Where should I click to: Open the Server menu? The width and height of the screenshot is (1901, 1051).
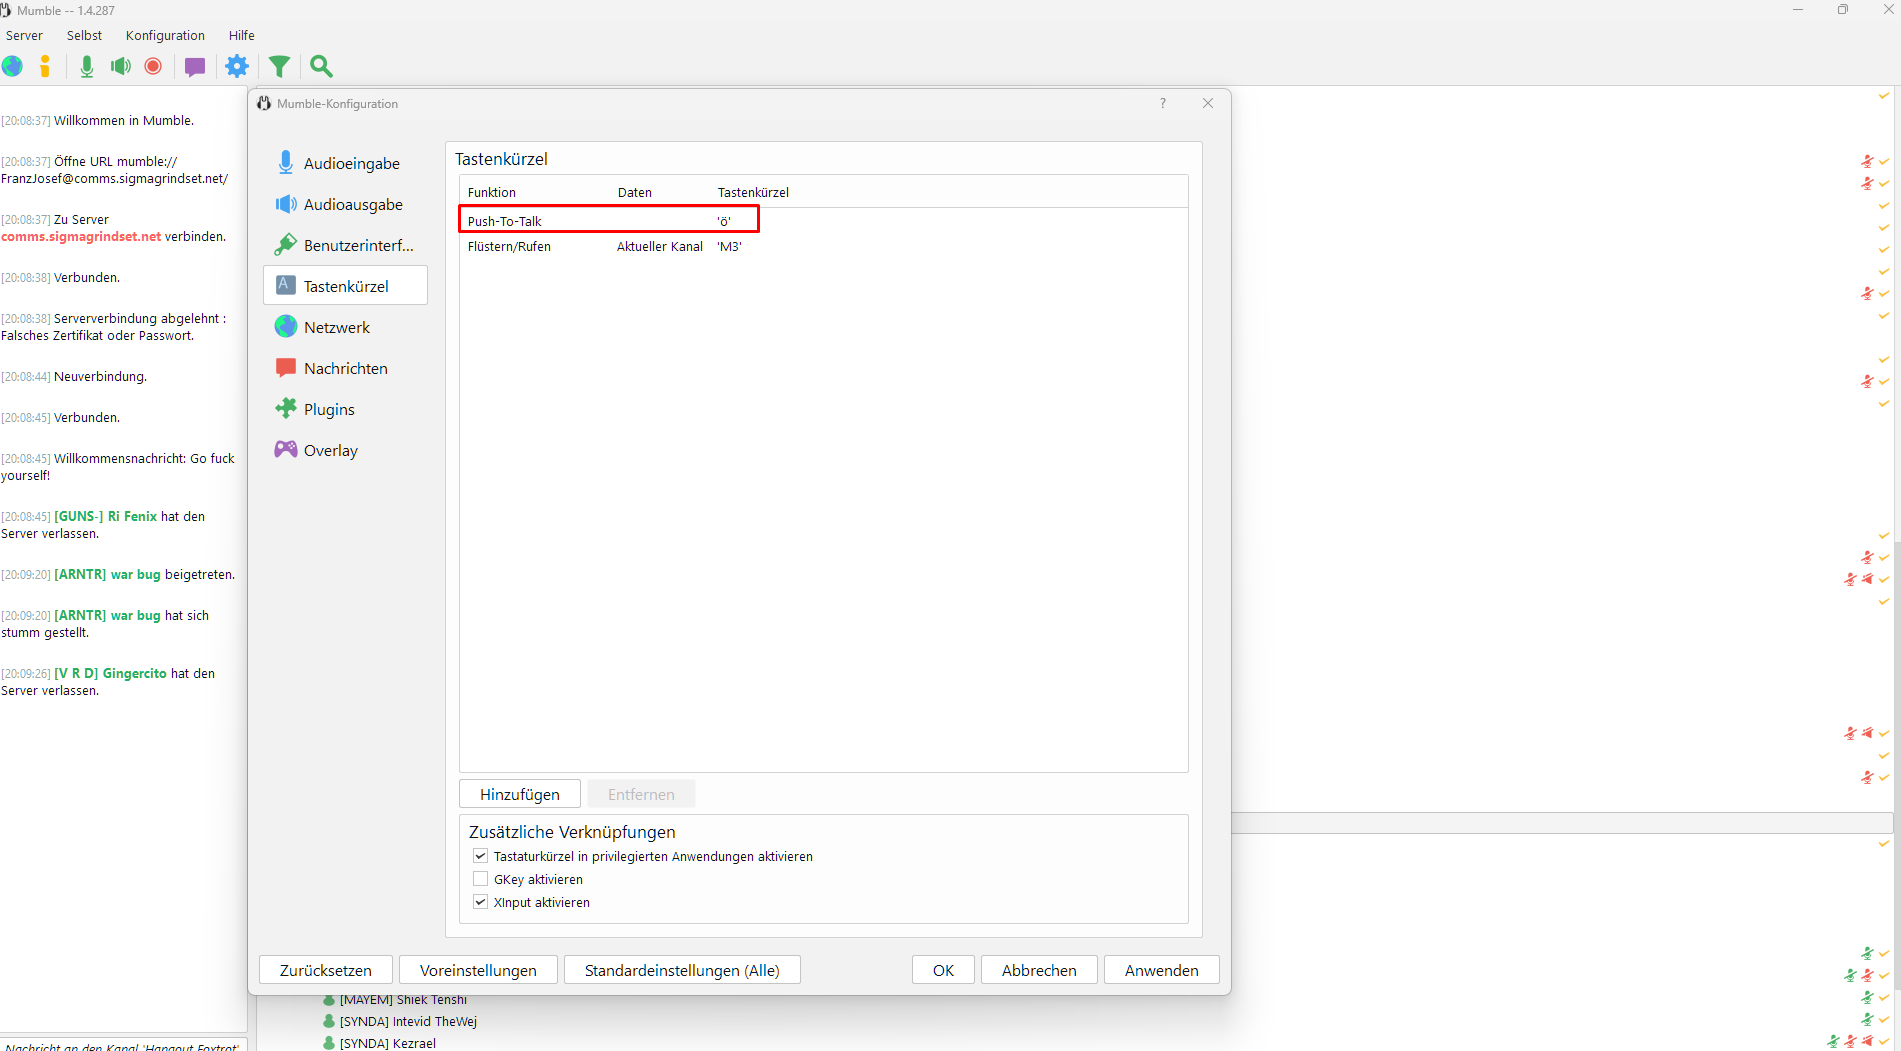pyautogui.click(x=24, y=35)
